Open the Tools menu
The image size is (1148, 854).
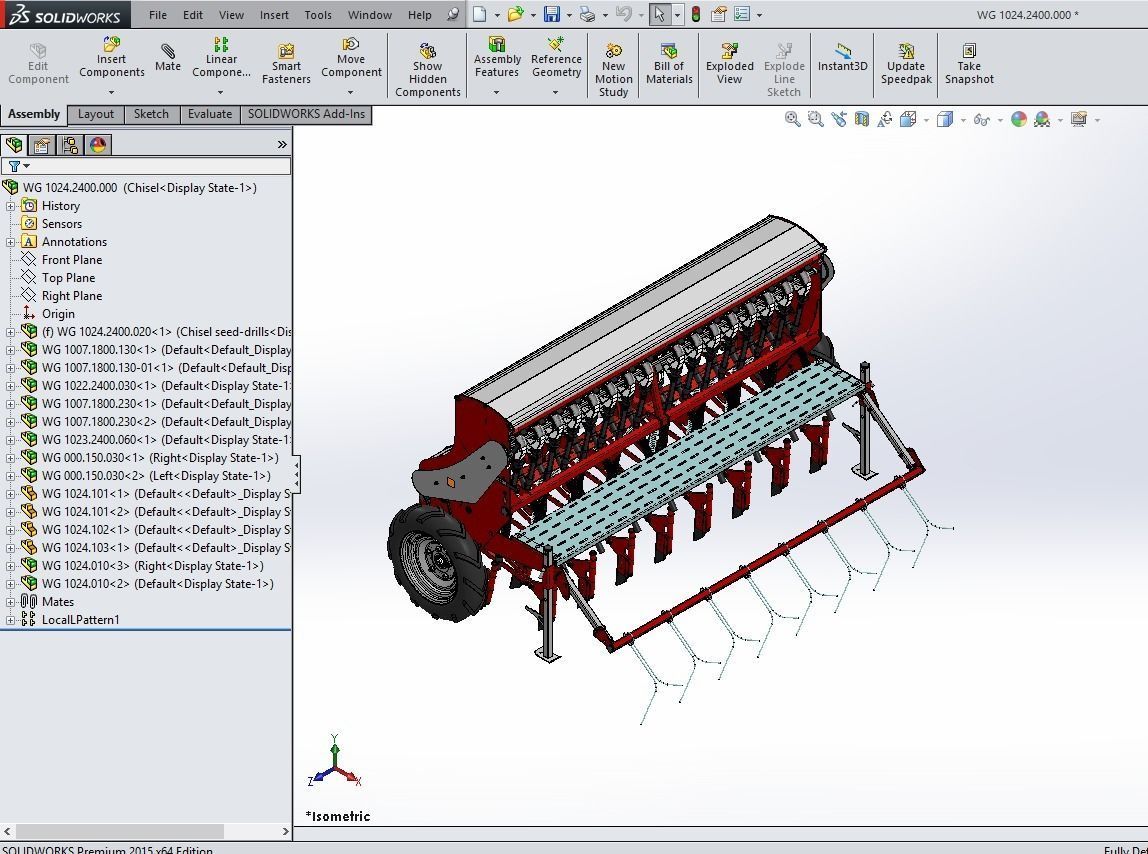(318, 15)
